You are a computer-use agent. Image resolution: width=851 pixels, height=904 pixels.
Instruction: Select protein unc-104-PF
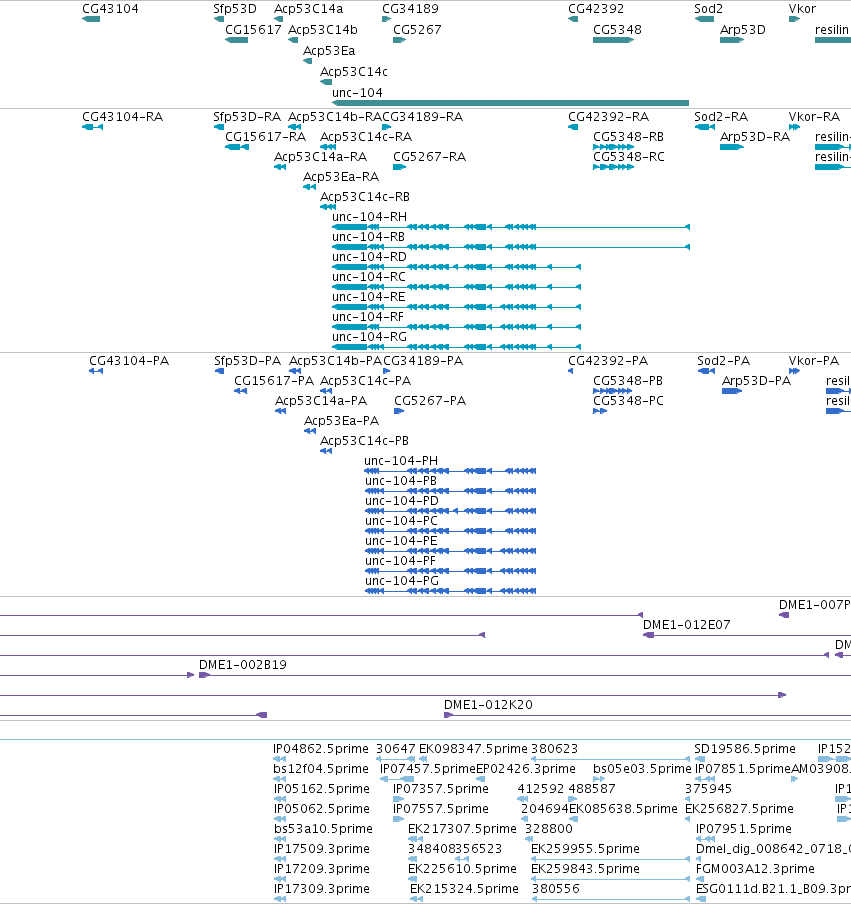(x=450, y=571)
